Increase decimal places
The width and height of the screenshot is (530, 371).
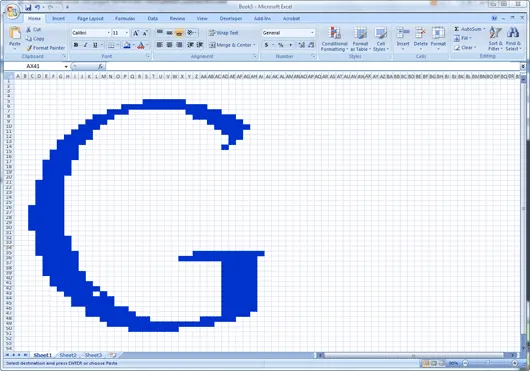tap(302, 45)
